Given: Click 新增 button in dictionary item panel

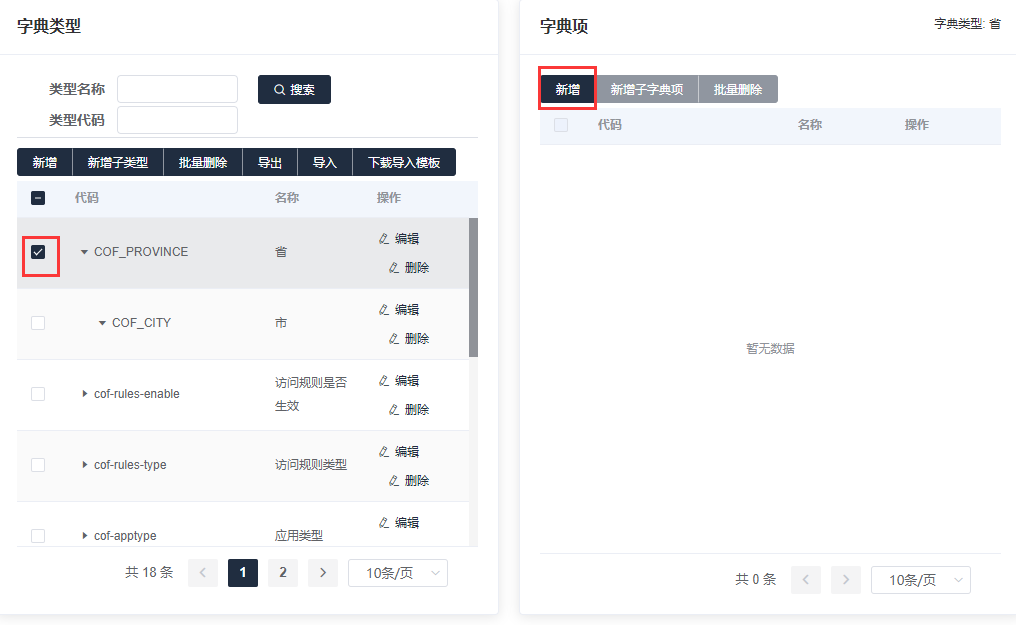Looking at the screenshot, I should pos(568,89).
